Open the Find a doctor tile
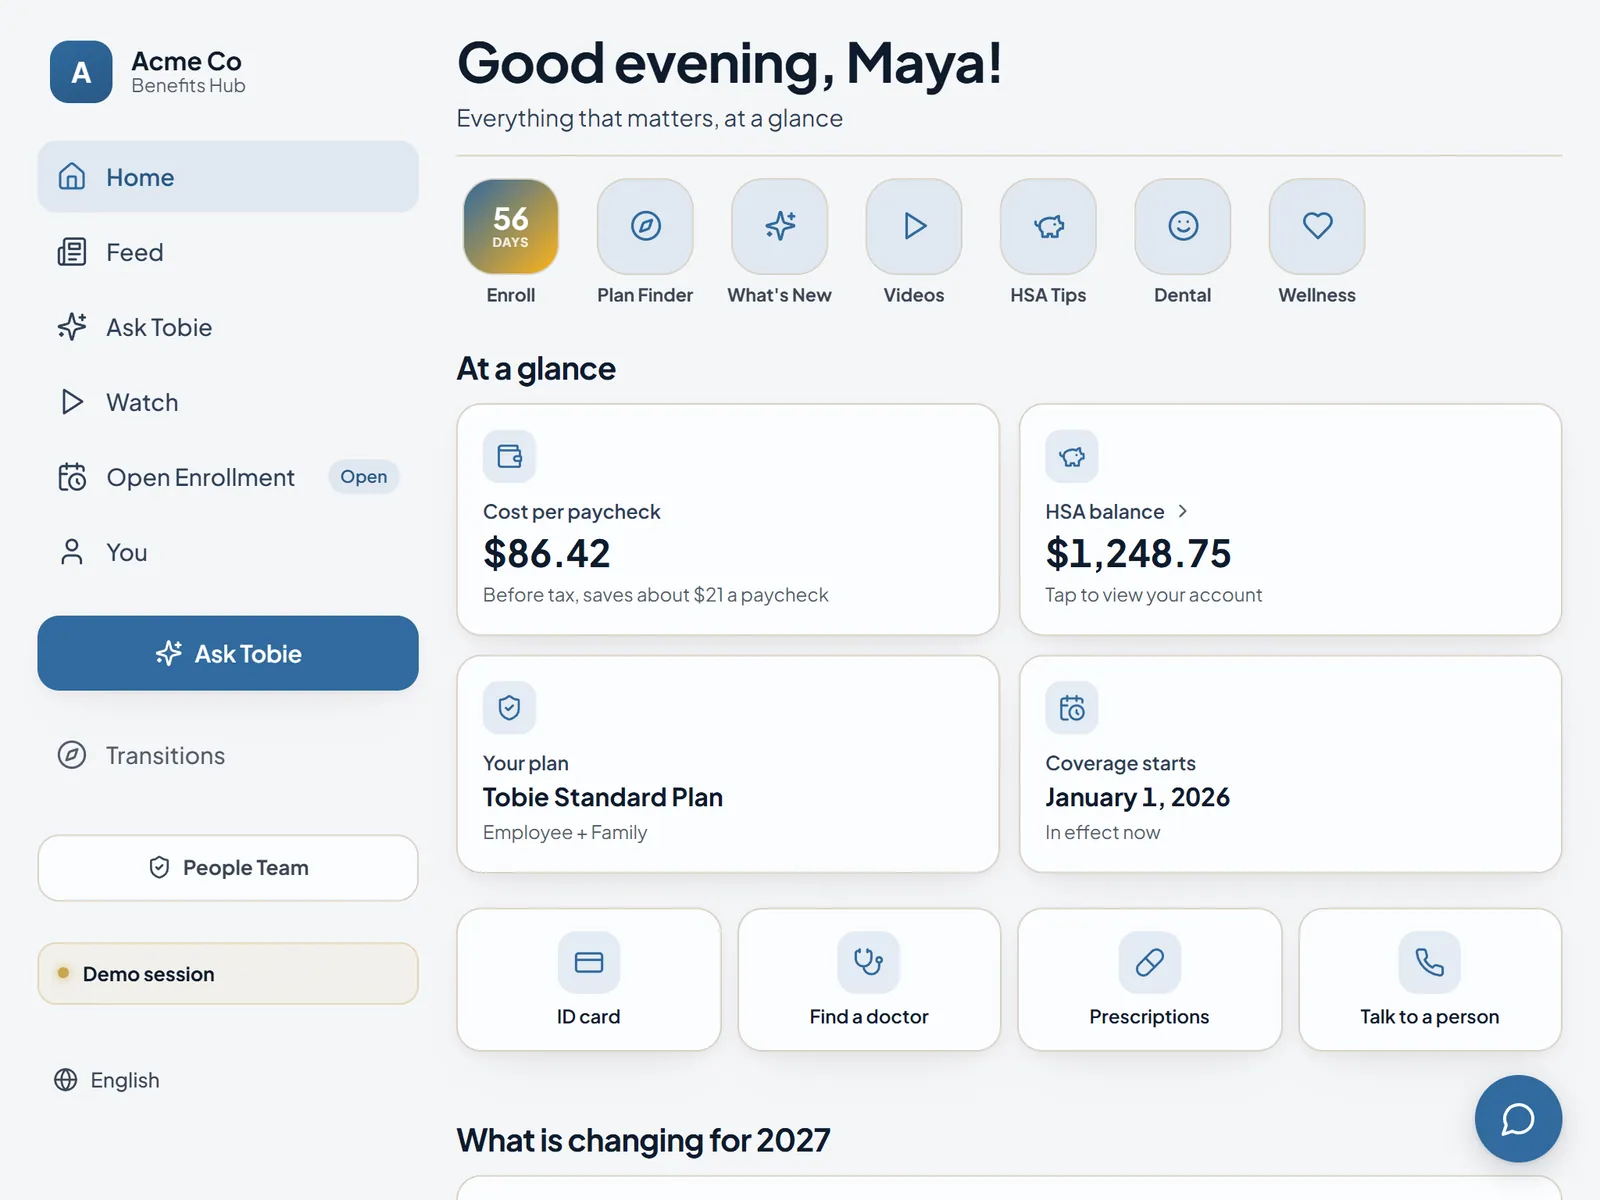 tap(869, 979)
